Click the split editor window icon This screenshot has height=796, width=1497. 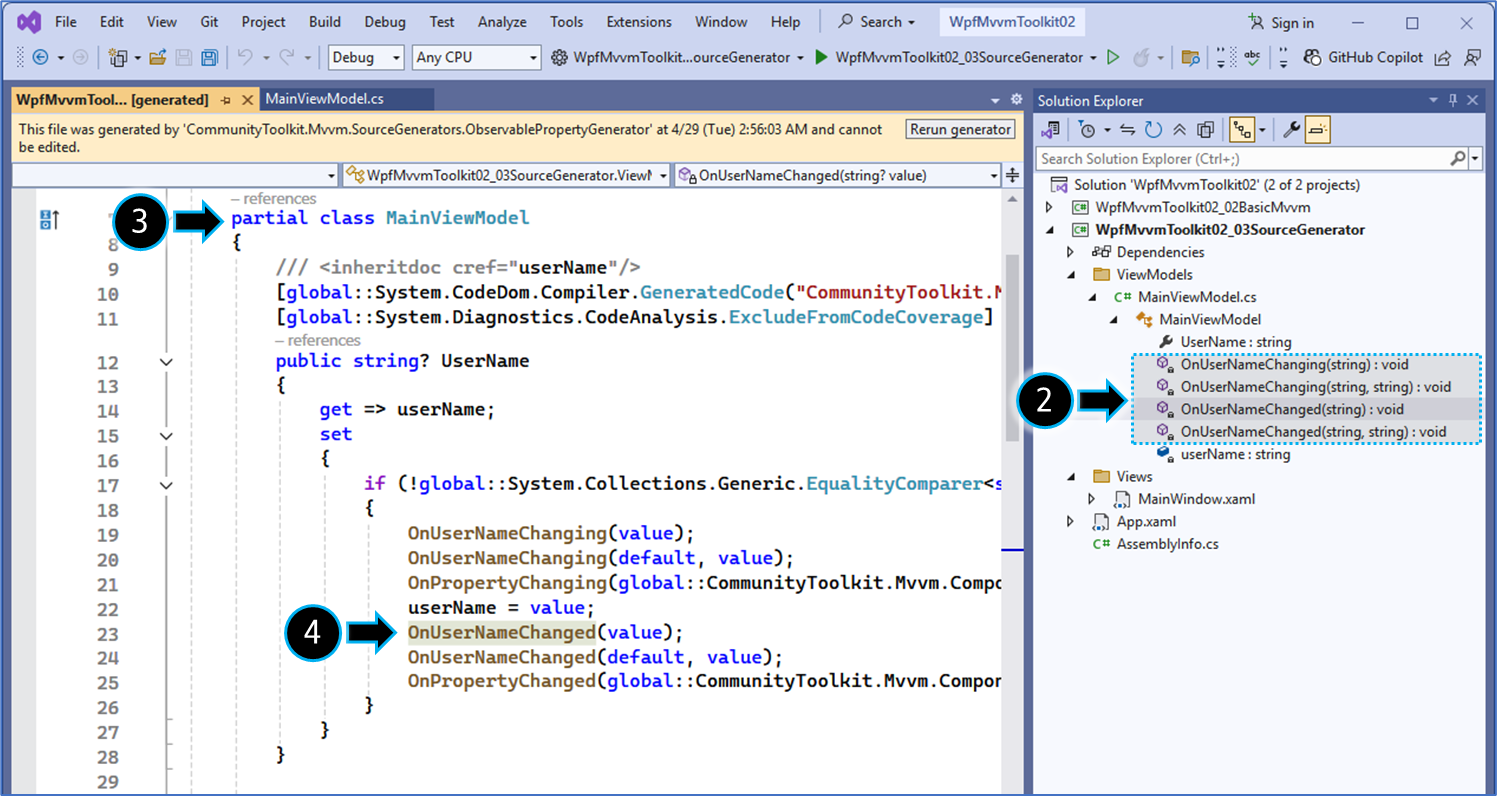click(1012, 176)
